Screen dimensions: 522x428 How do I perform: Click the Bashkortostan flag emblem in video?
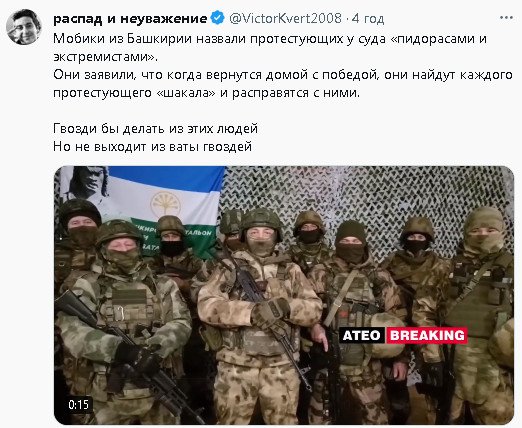click(x=165, y=203)
